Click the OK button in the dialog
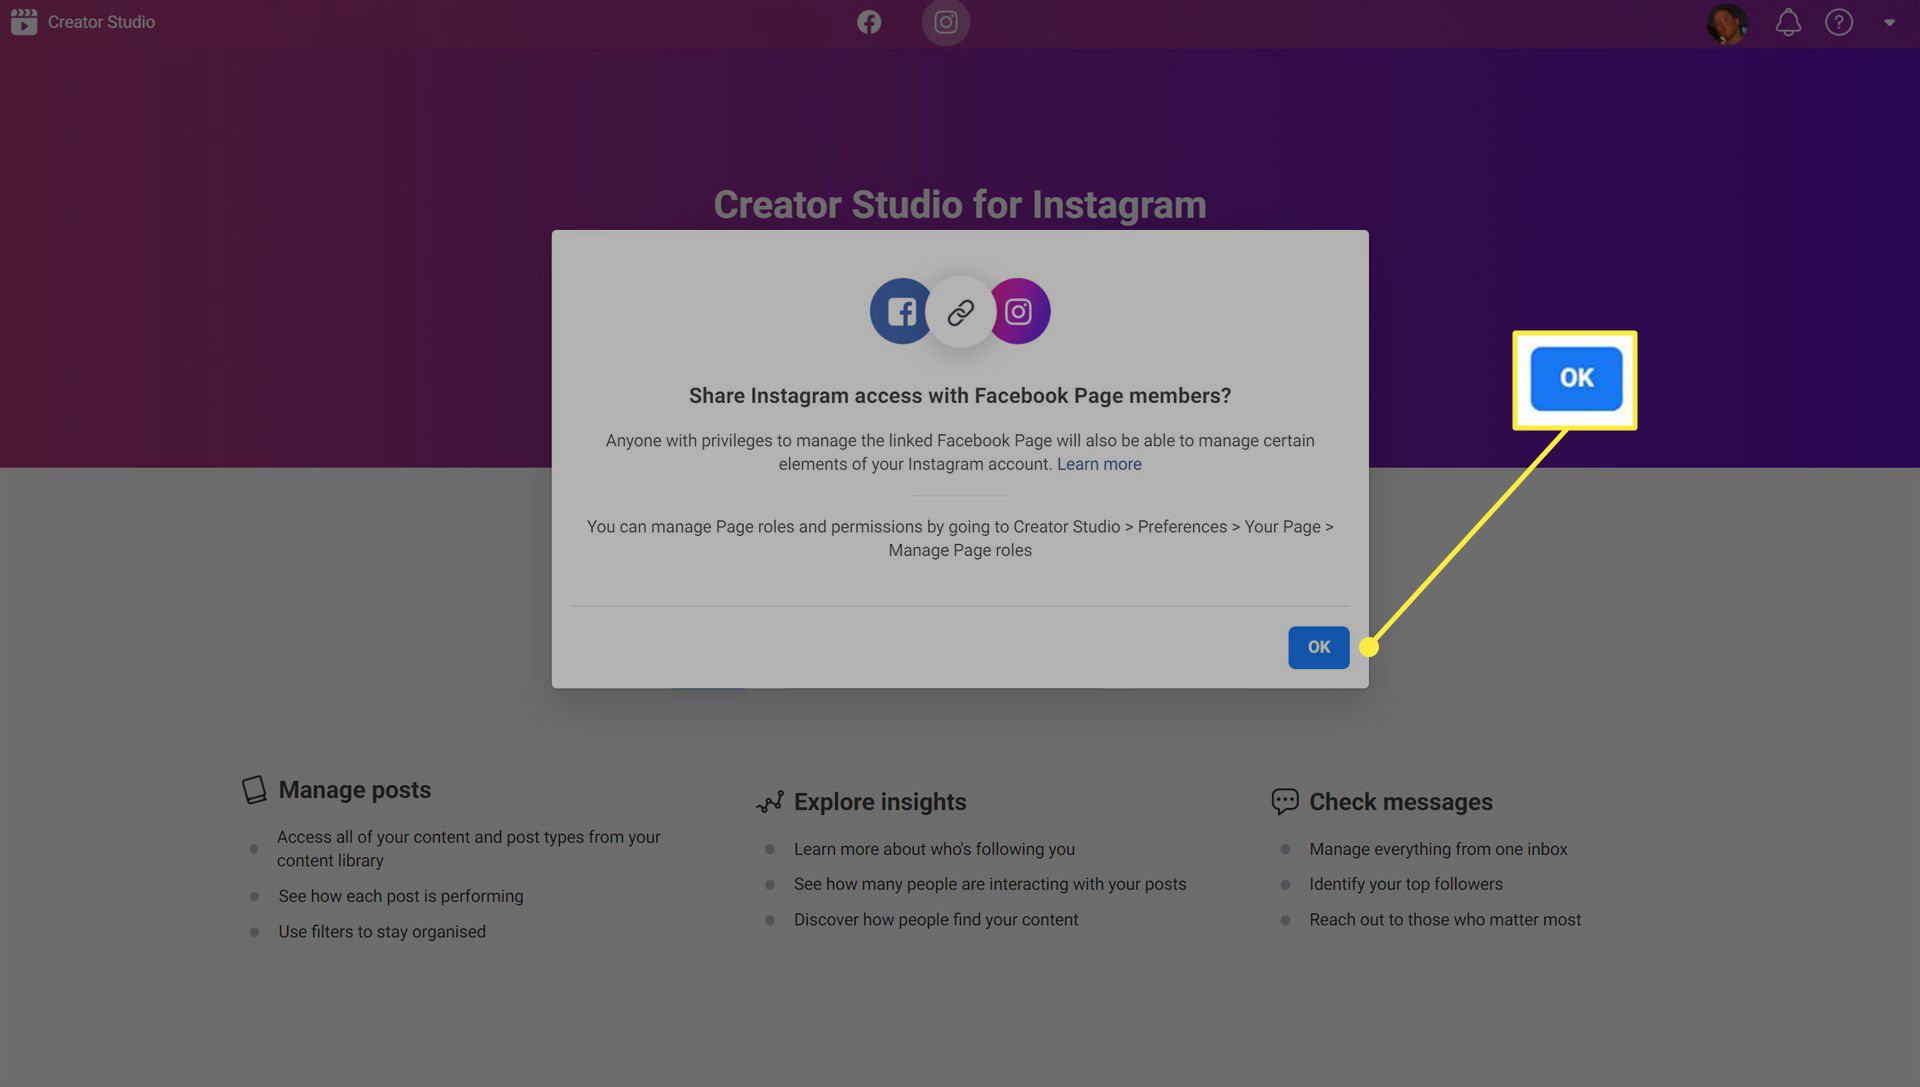 click(1318, 647)
